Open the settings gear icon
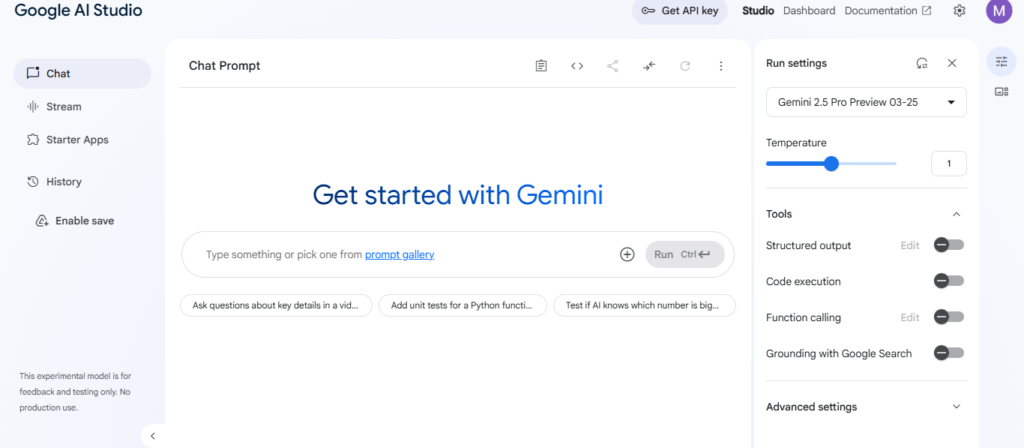 959,11
